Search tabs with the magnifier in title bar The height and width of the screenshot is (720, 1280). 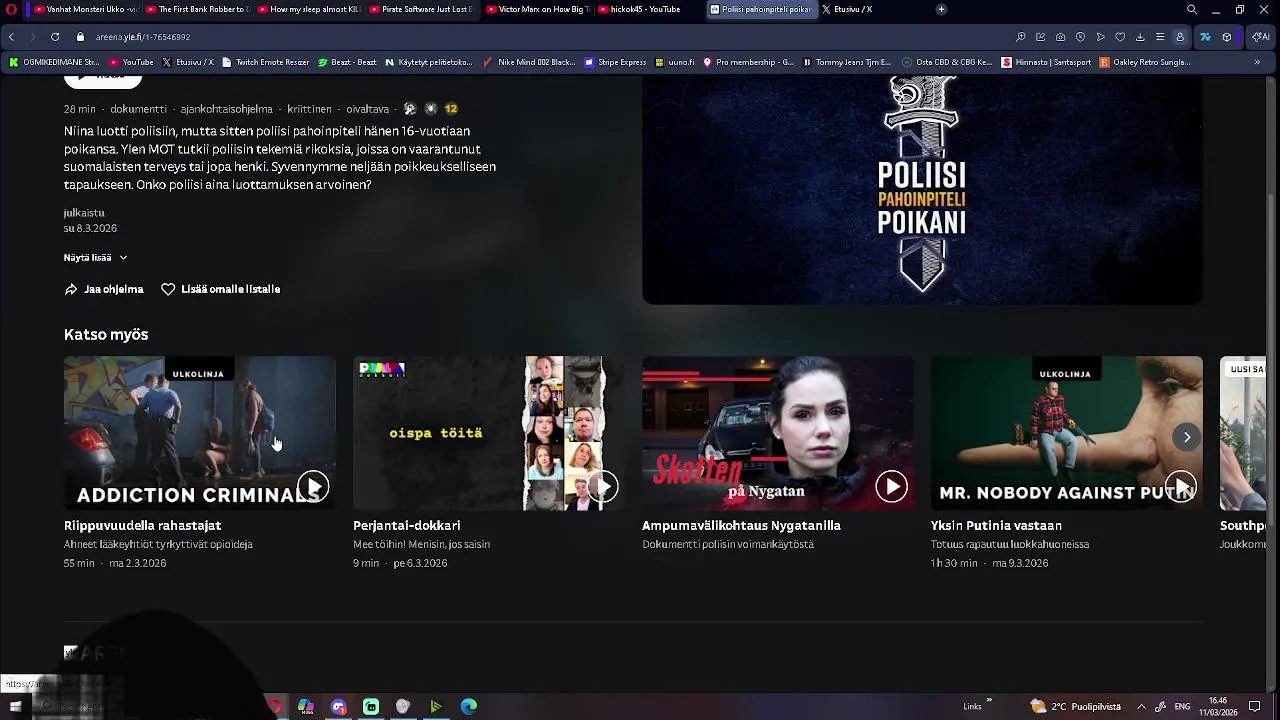click(1192, 9)
